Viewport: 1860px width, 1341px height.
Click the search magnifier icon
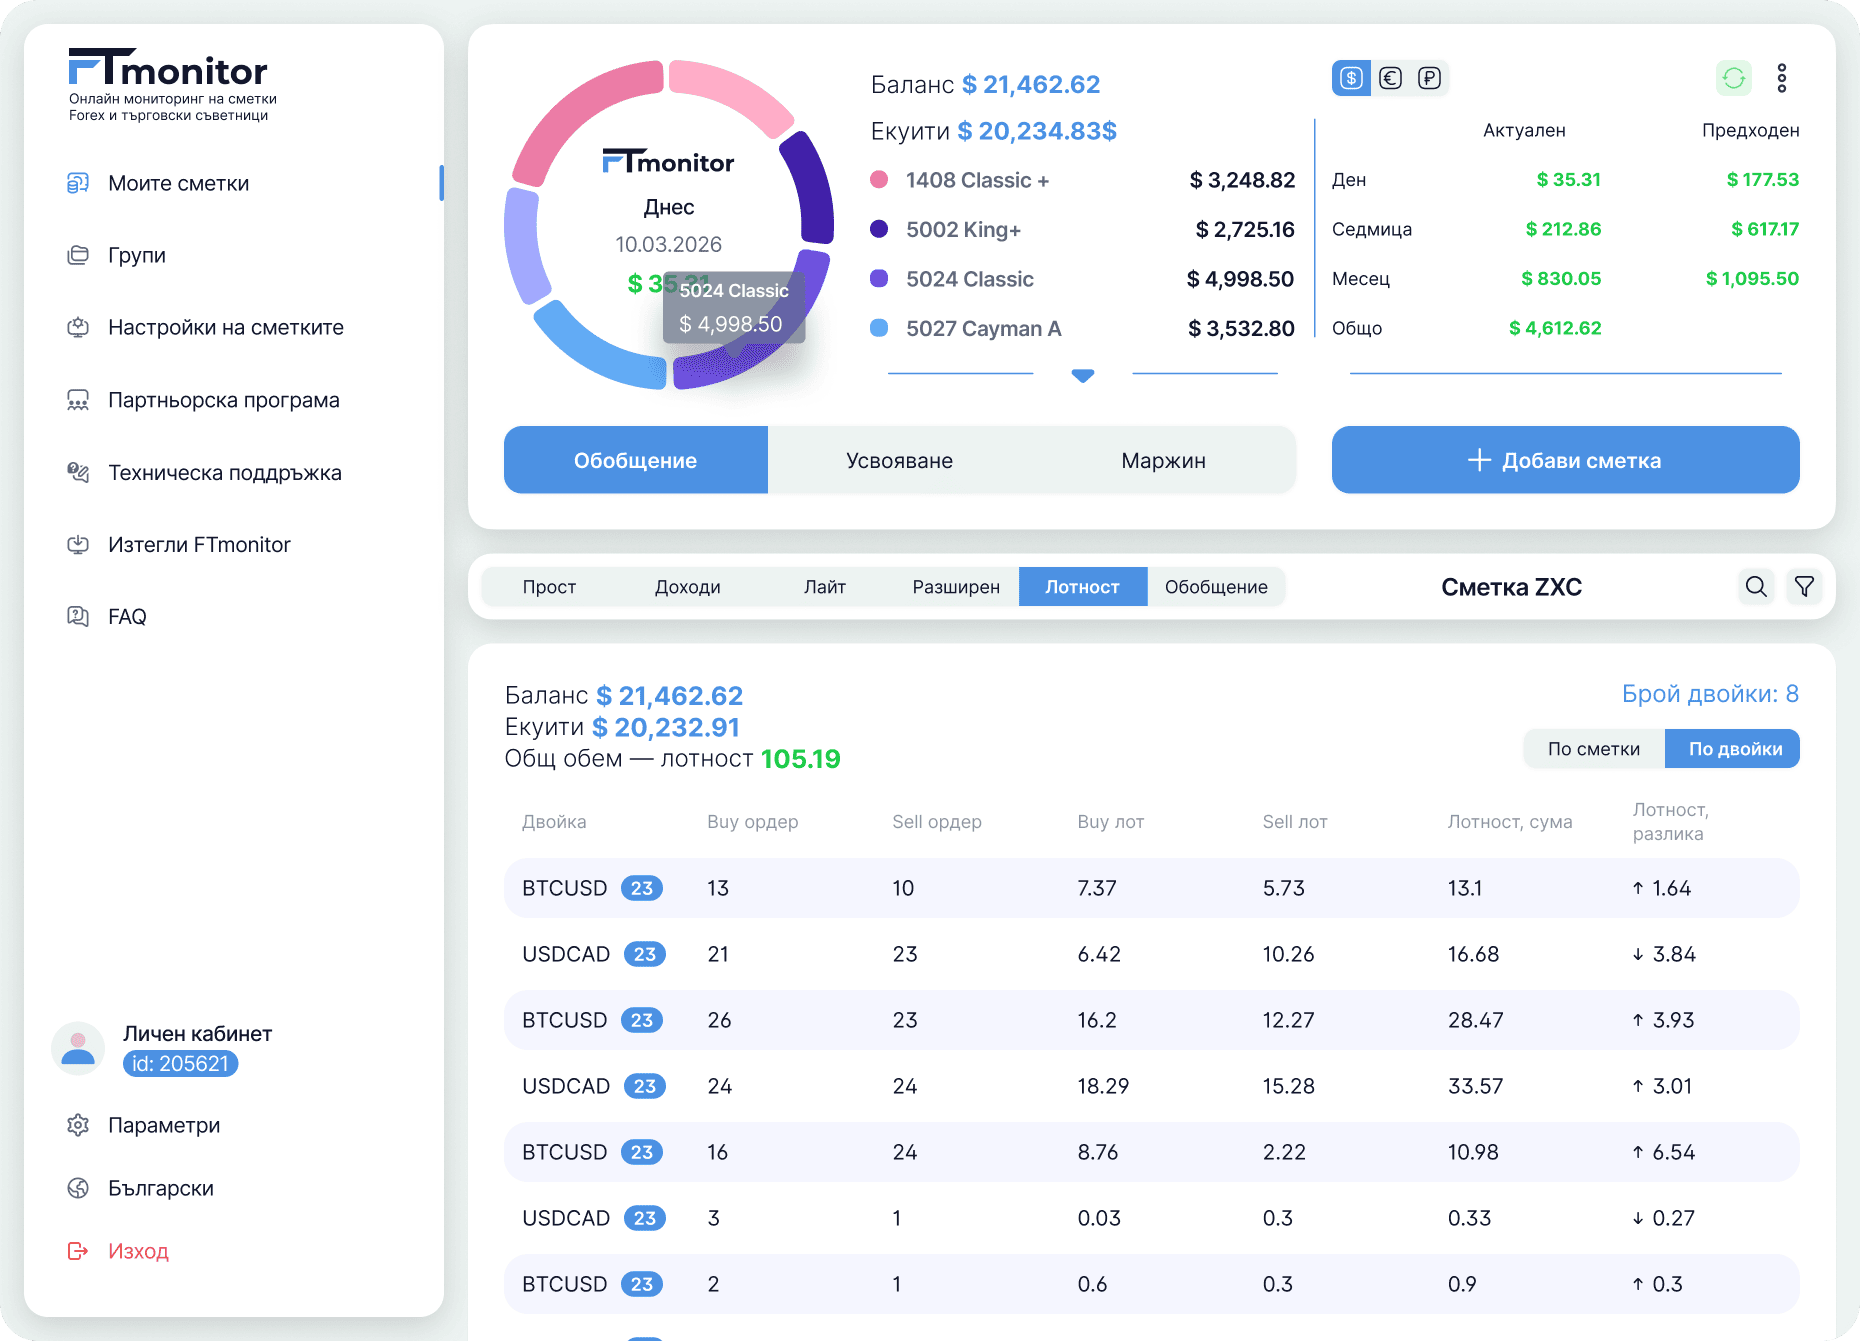(x=1756, y=587)
